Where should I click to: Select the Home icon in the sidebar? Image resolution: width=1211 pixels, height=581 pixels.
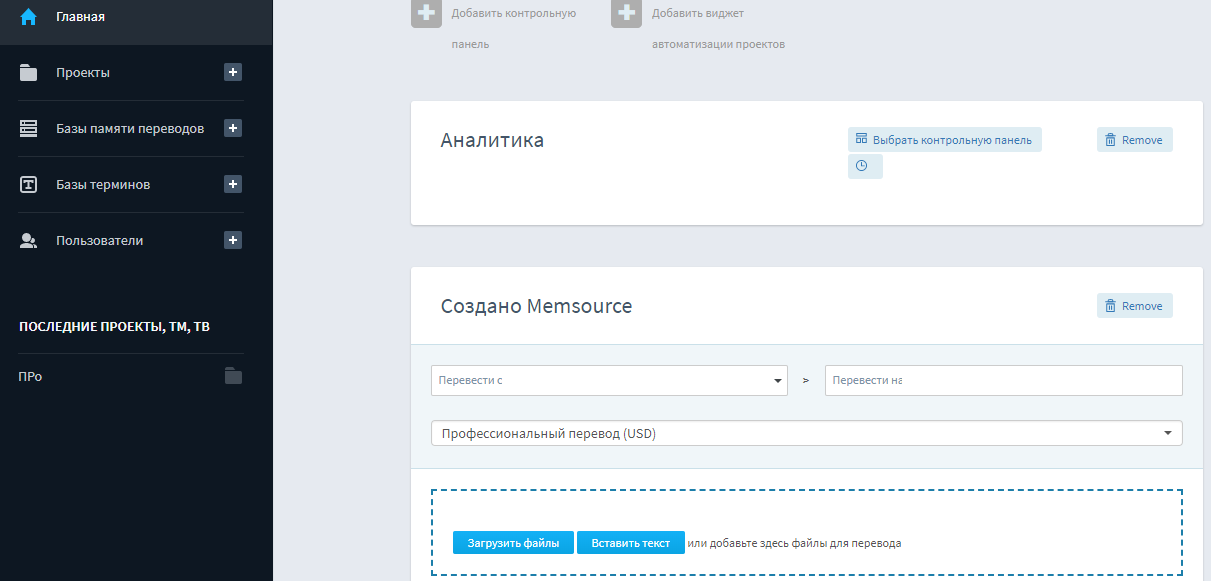pos(28,15)
